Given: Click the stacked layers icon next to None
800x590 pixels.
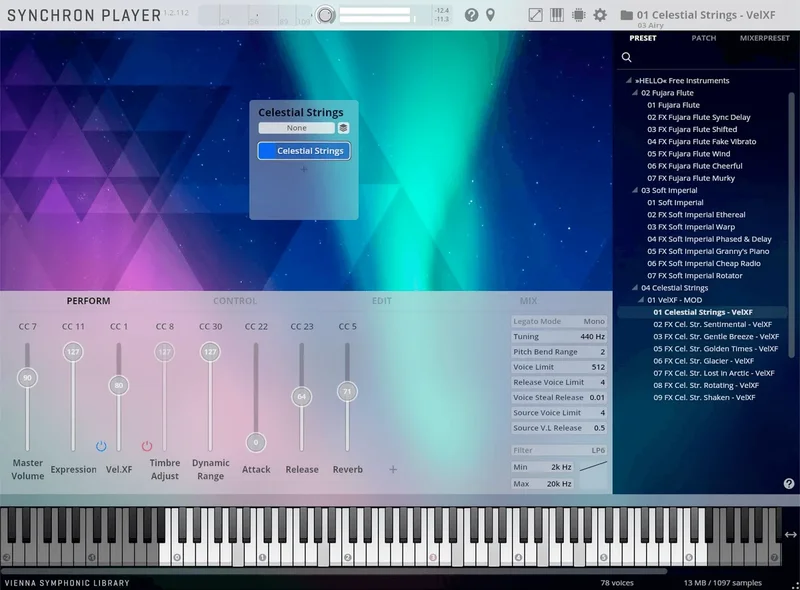Looking at the screenshot, I should tap(343, 128).
